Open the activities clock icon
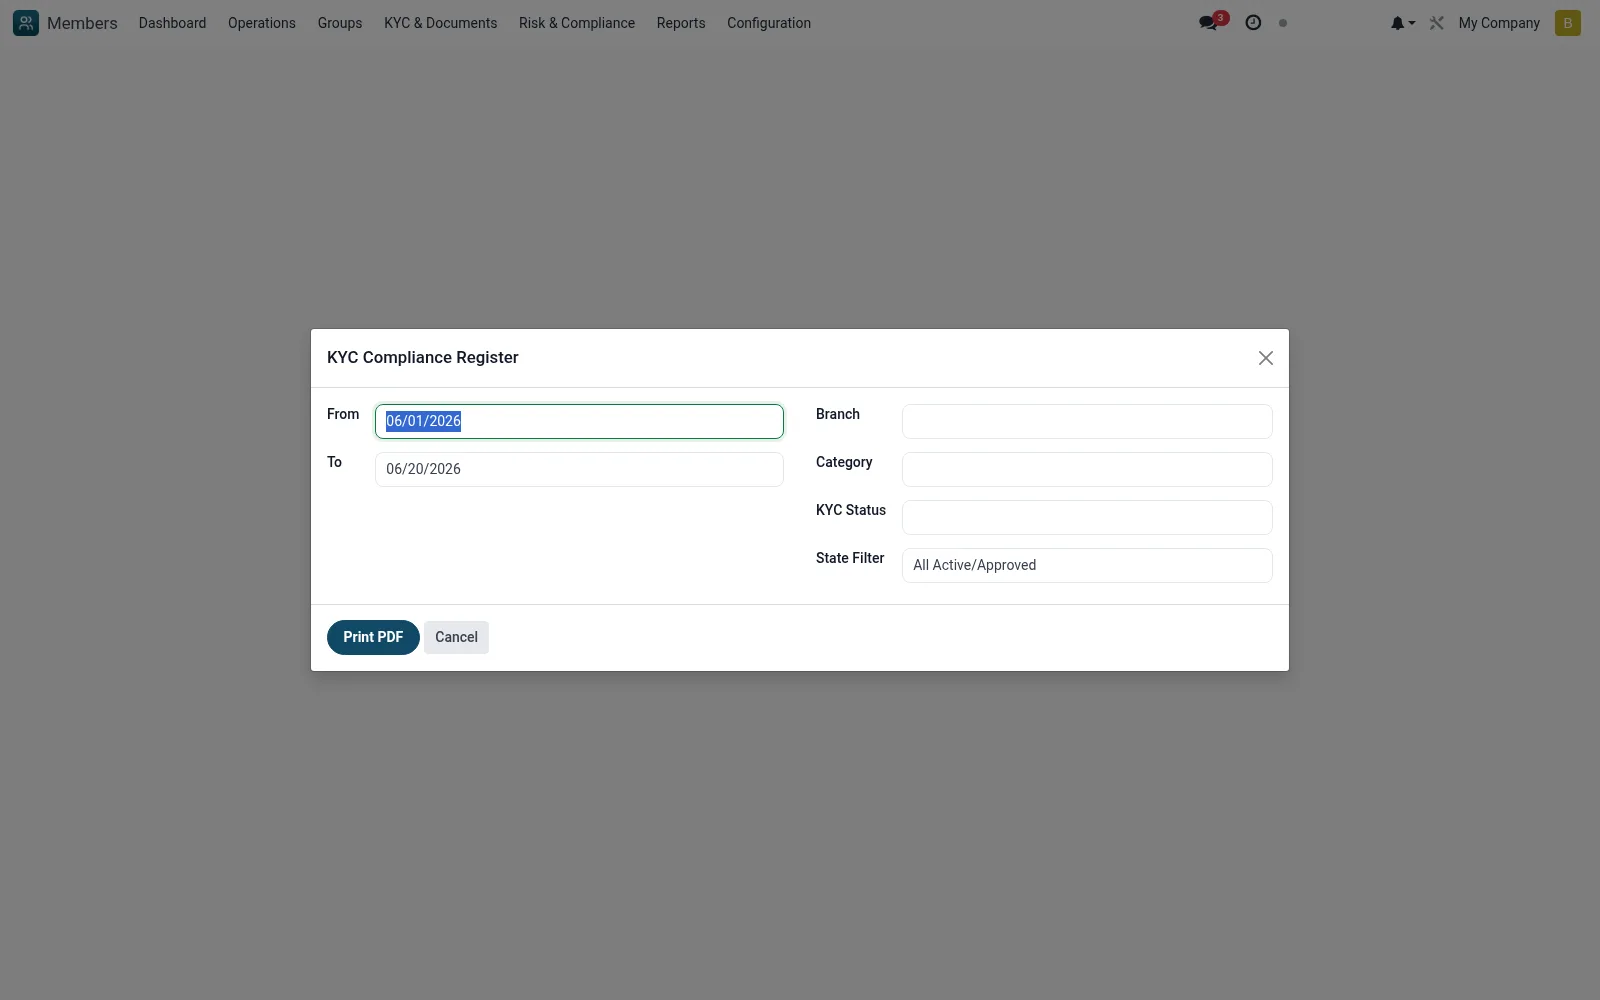The height and width of the screenshot is (1000, 1600). click(1253, 23)
